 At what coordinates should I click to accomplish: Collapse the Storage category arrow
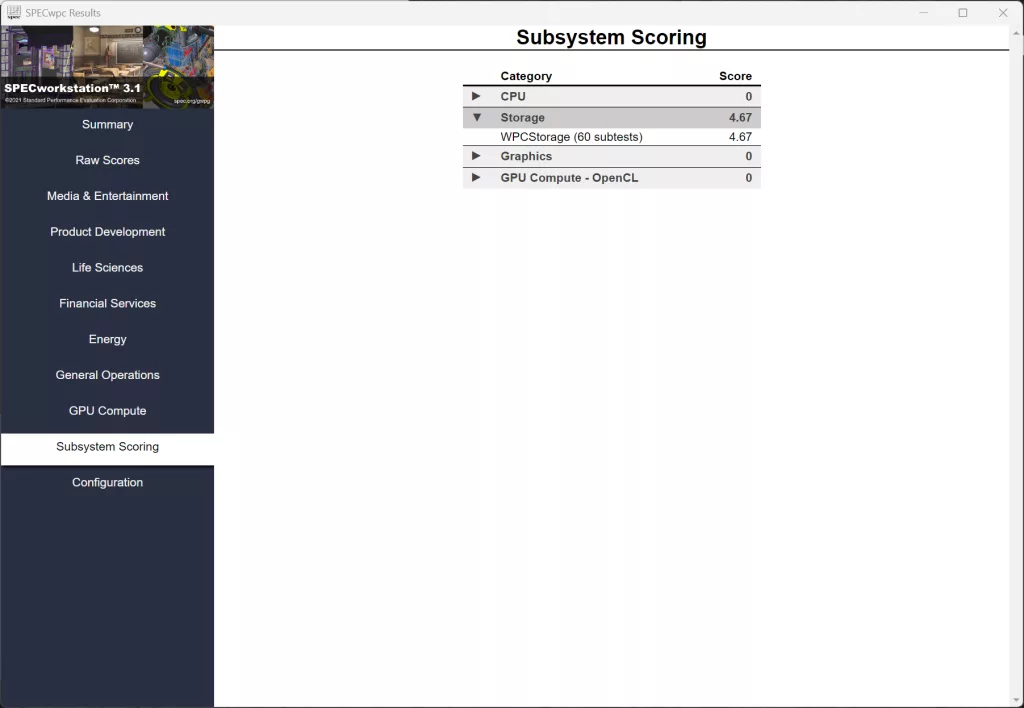(477, 118)
